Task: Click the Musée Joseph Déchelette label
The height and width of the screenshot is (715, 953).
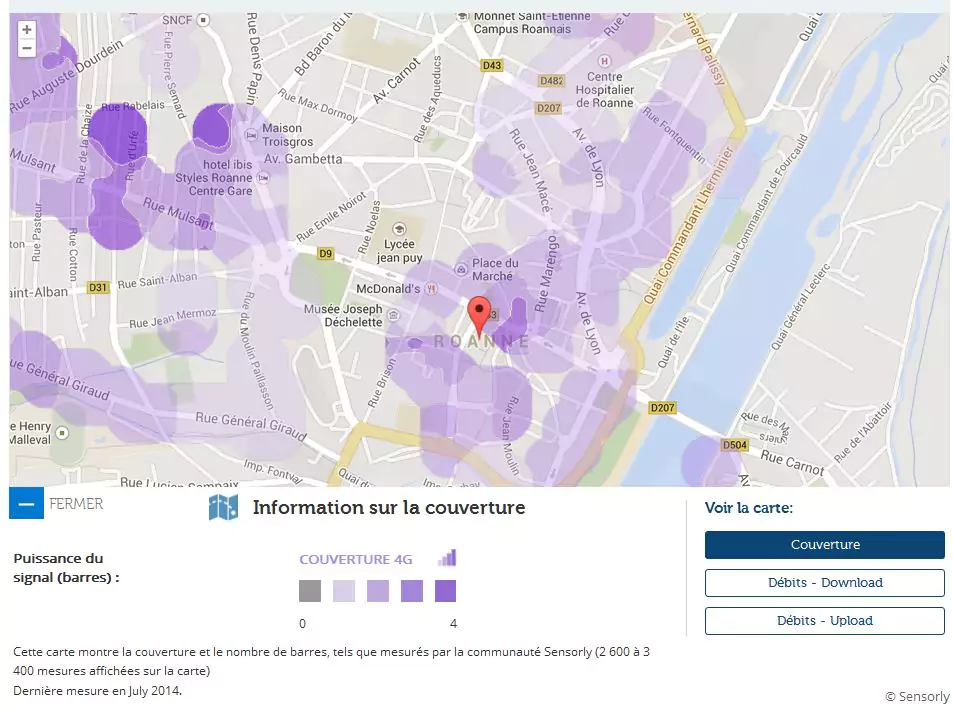Action: [x=343, y=315]
